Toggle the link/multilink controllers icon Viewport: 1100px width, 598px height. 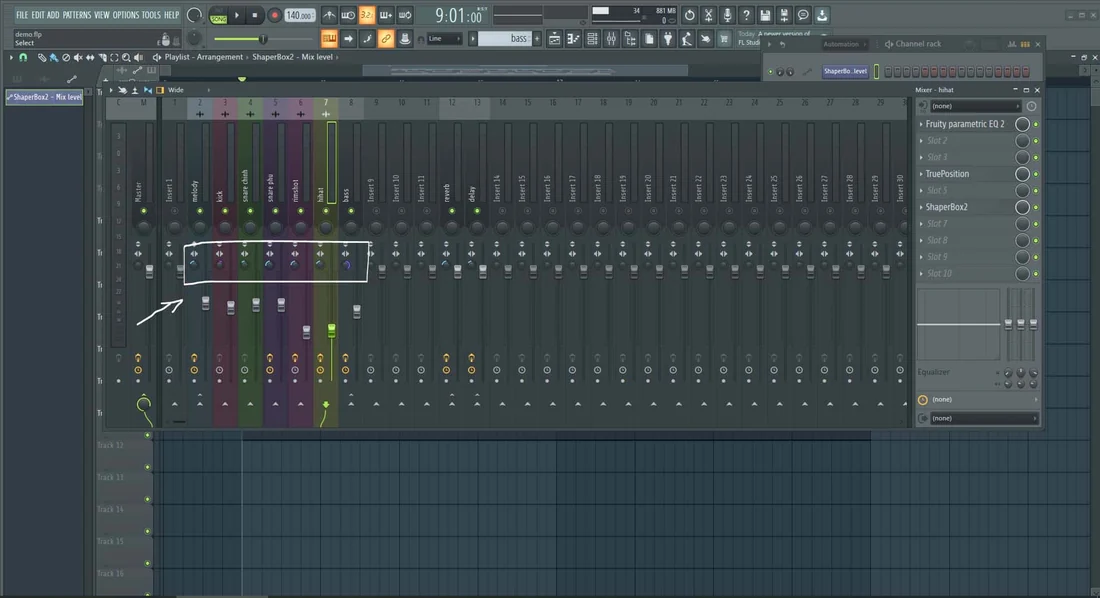point(386,39)
